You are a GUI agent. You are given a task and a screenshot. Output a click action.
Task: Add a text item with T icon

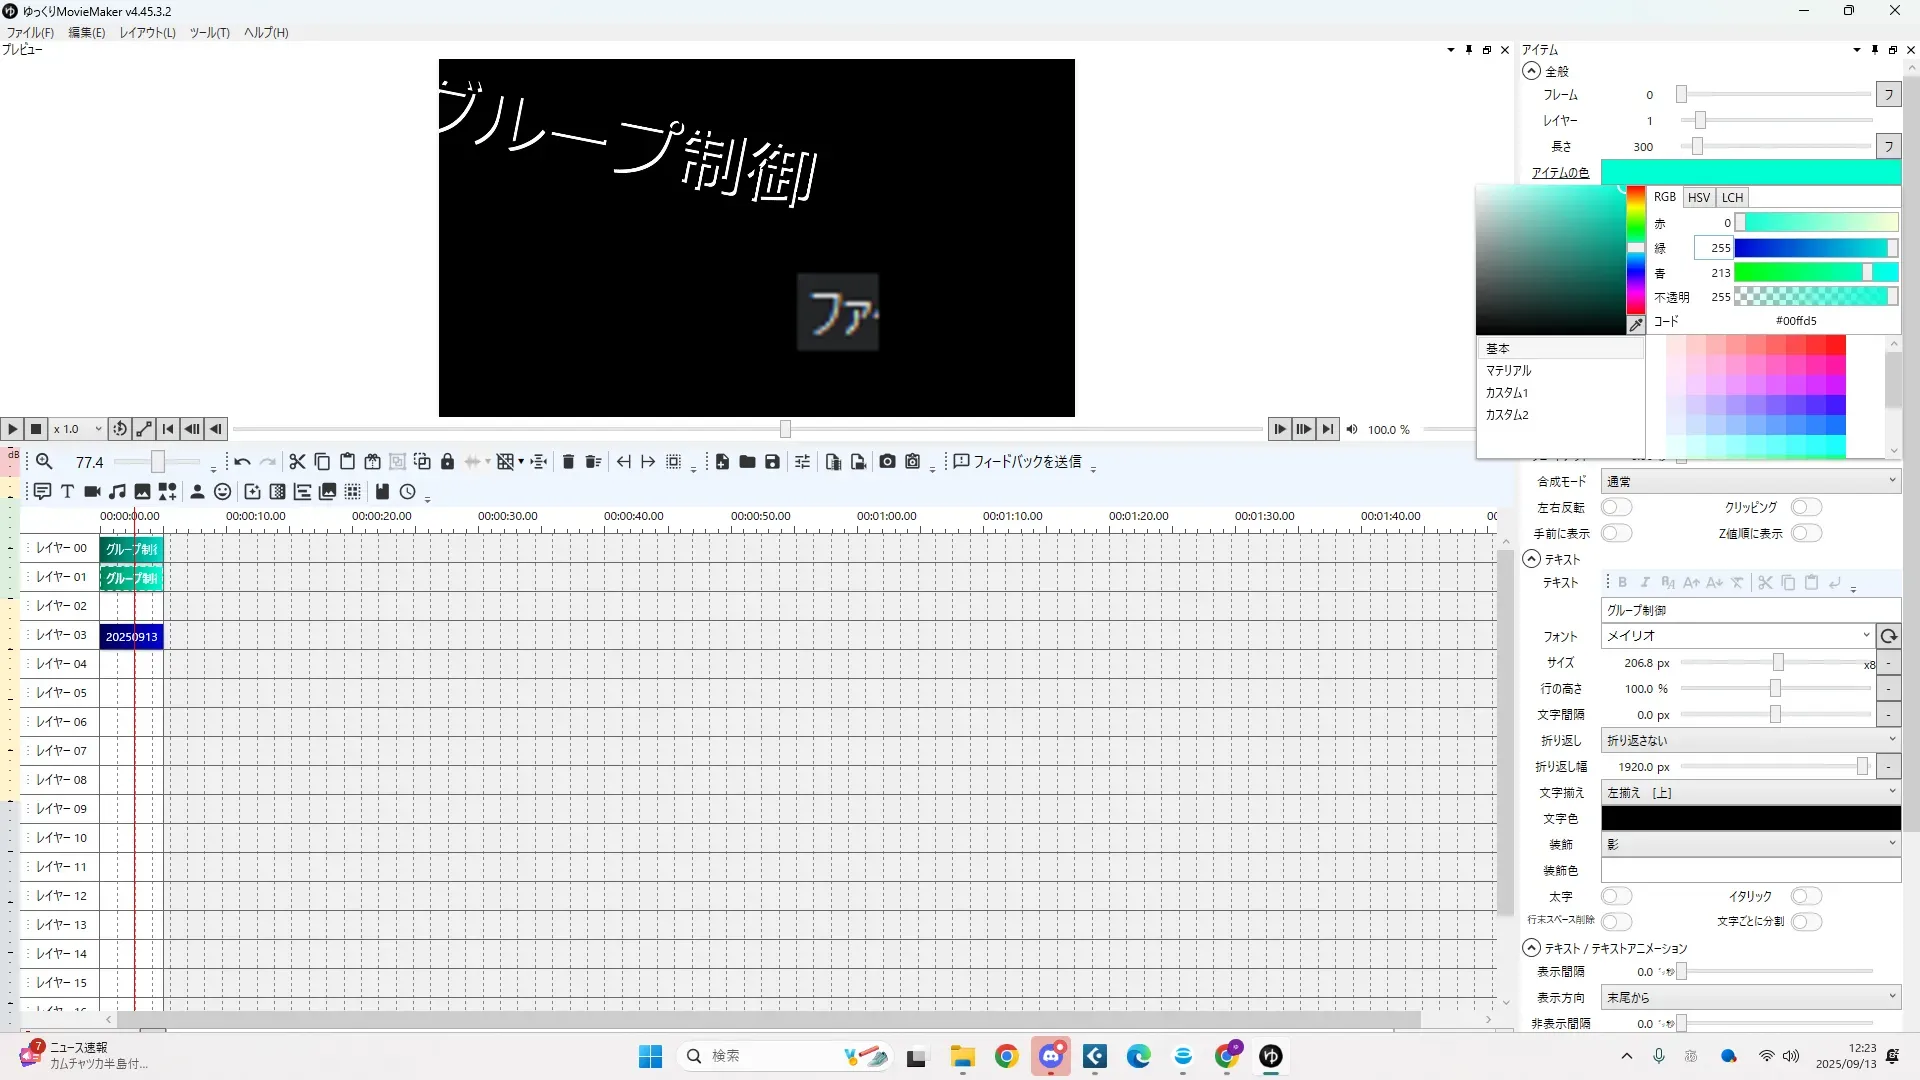(x=67, y=492)
